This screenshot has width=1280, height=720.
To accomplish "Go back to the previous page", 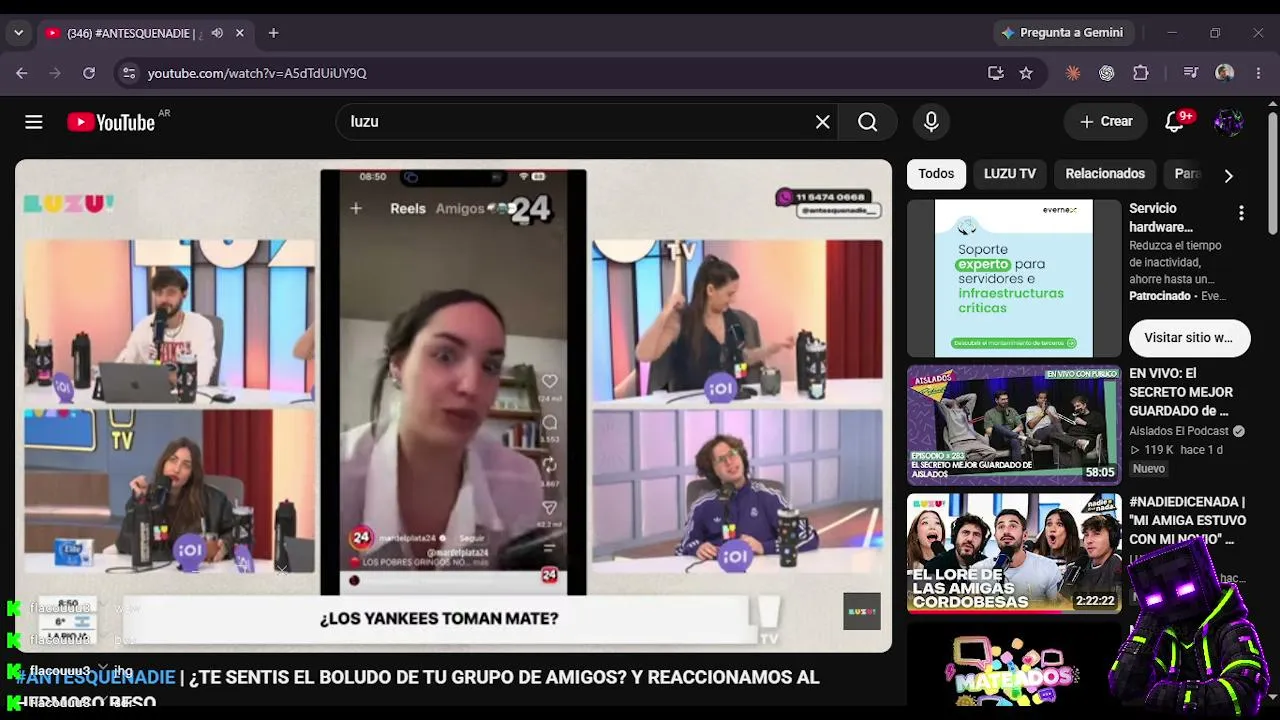I will [21, 73].
